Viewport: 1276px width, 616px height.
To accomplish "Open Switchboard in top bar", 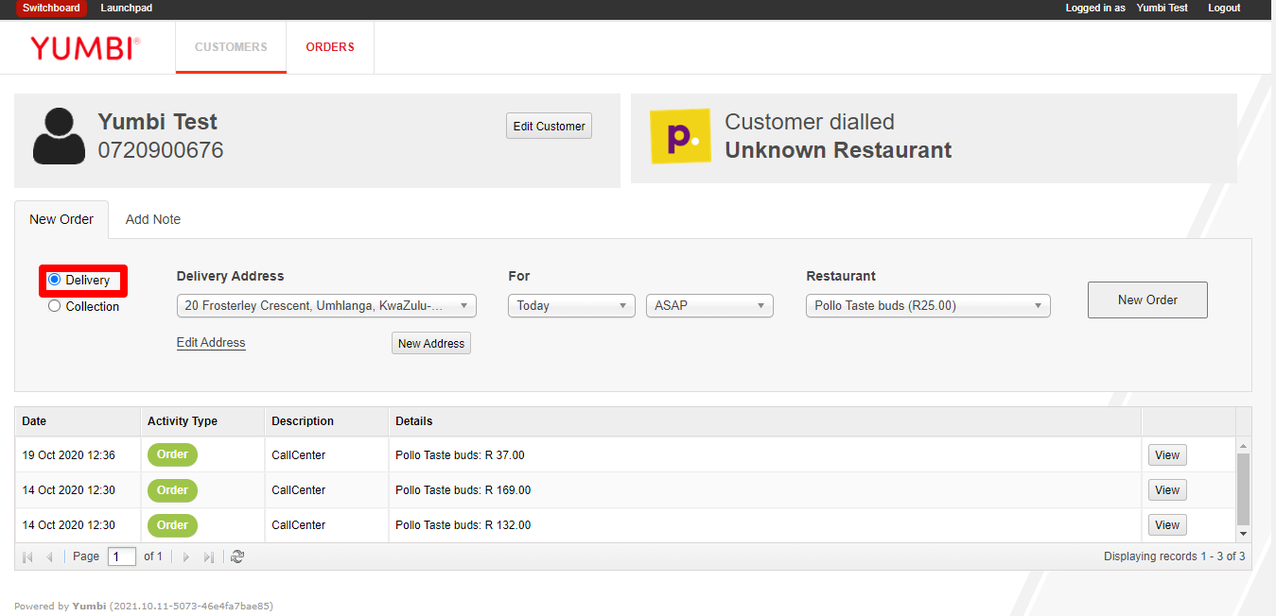I will 51,8.
